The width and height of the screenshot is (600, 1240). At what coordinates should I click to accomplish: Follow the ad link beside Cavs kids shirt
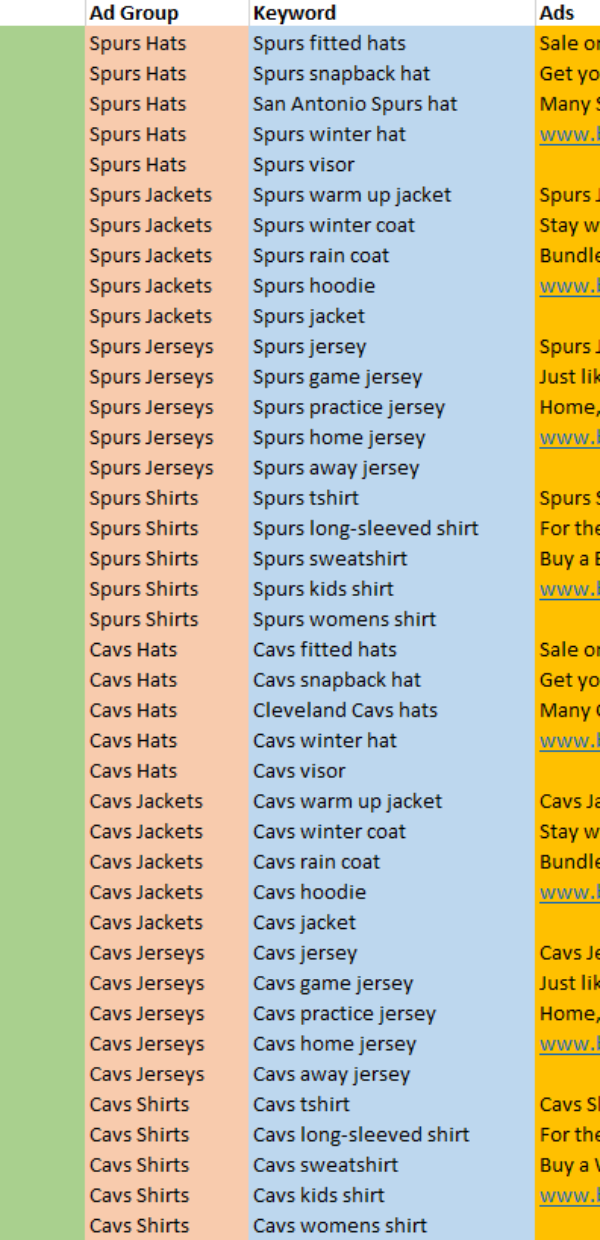(570, 1195)
